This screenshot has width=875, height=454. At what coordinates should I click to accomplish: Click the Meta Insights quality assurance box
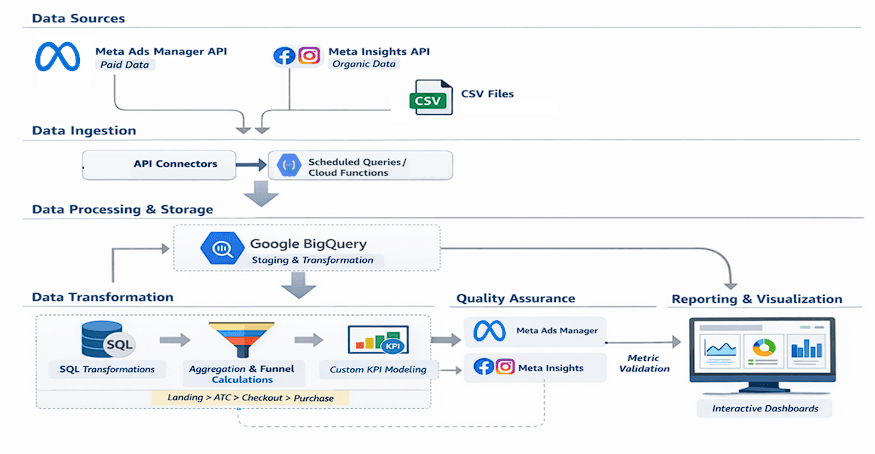537,367
